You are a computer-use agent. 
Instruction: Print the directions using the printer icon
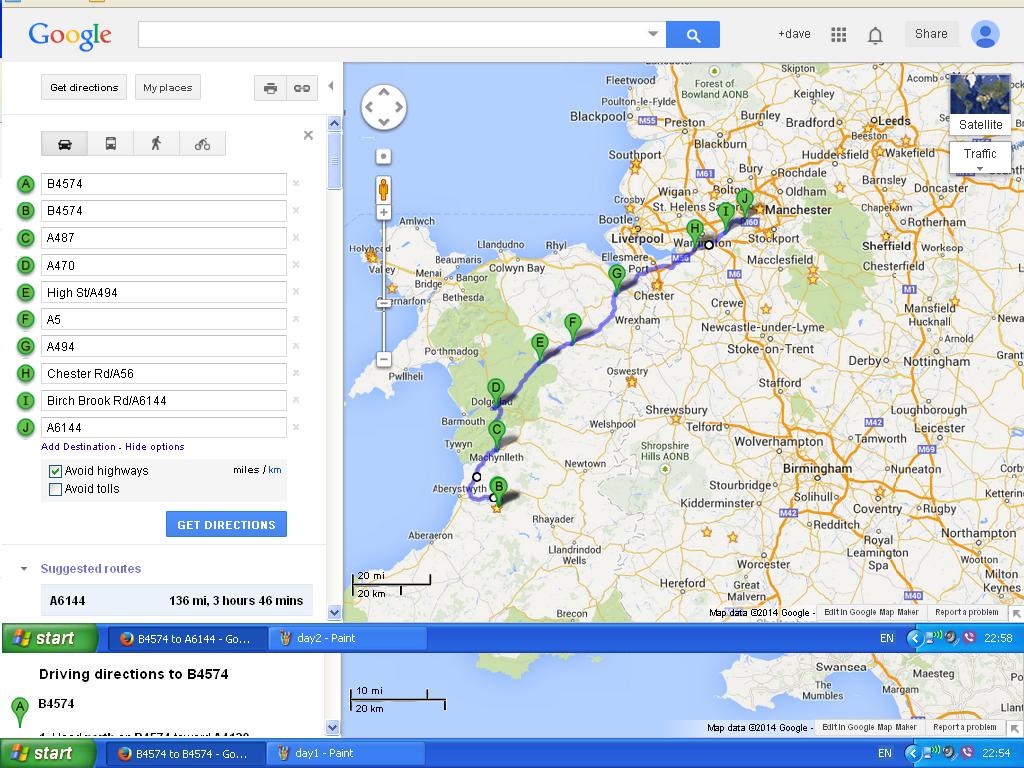[x=270, y=88]
